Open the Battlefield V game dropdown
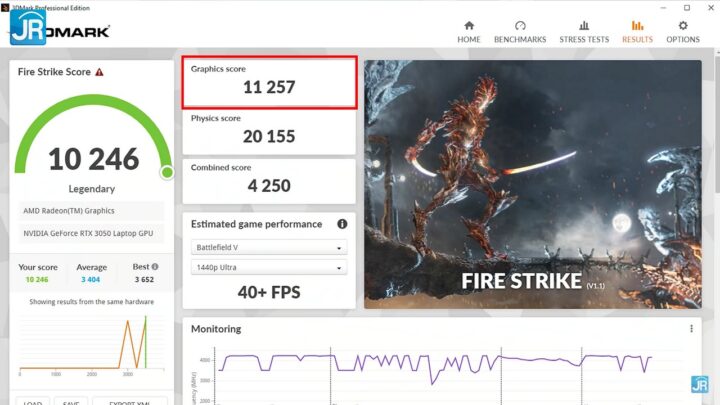Viewport: 720px width, 405px height. click(268, 248)
